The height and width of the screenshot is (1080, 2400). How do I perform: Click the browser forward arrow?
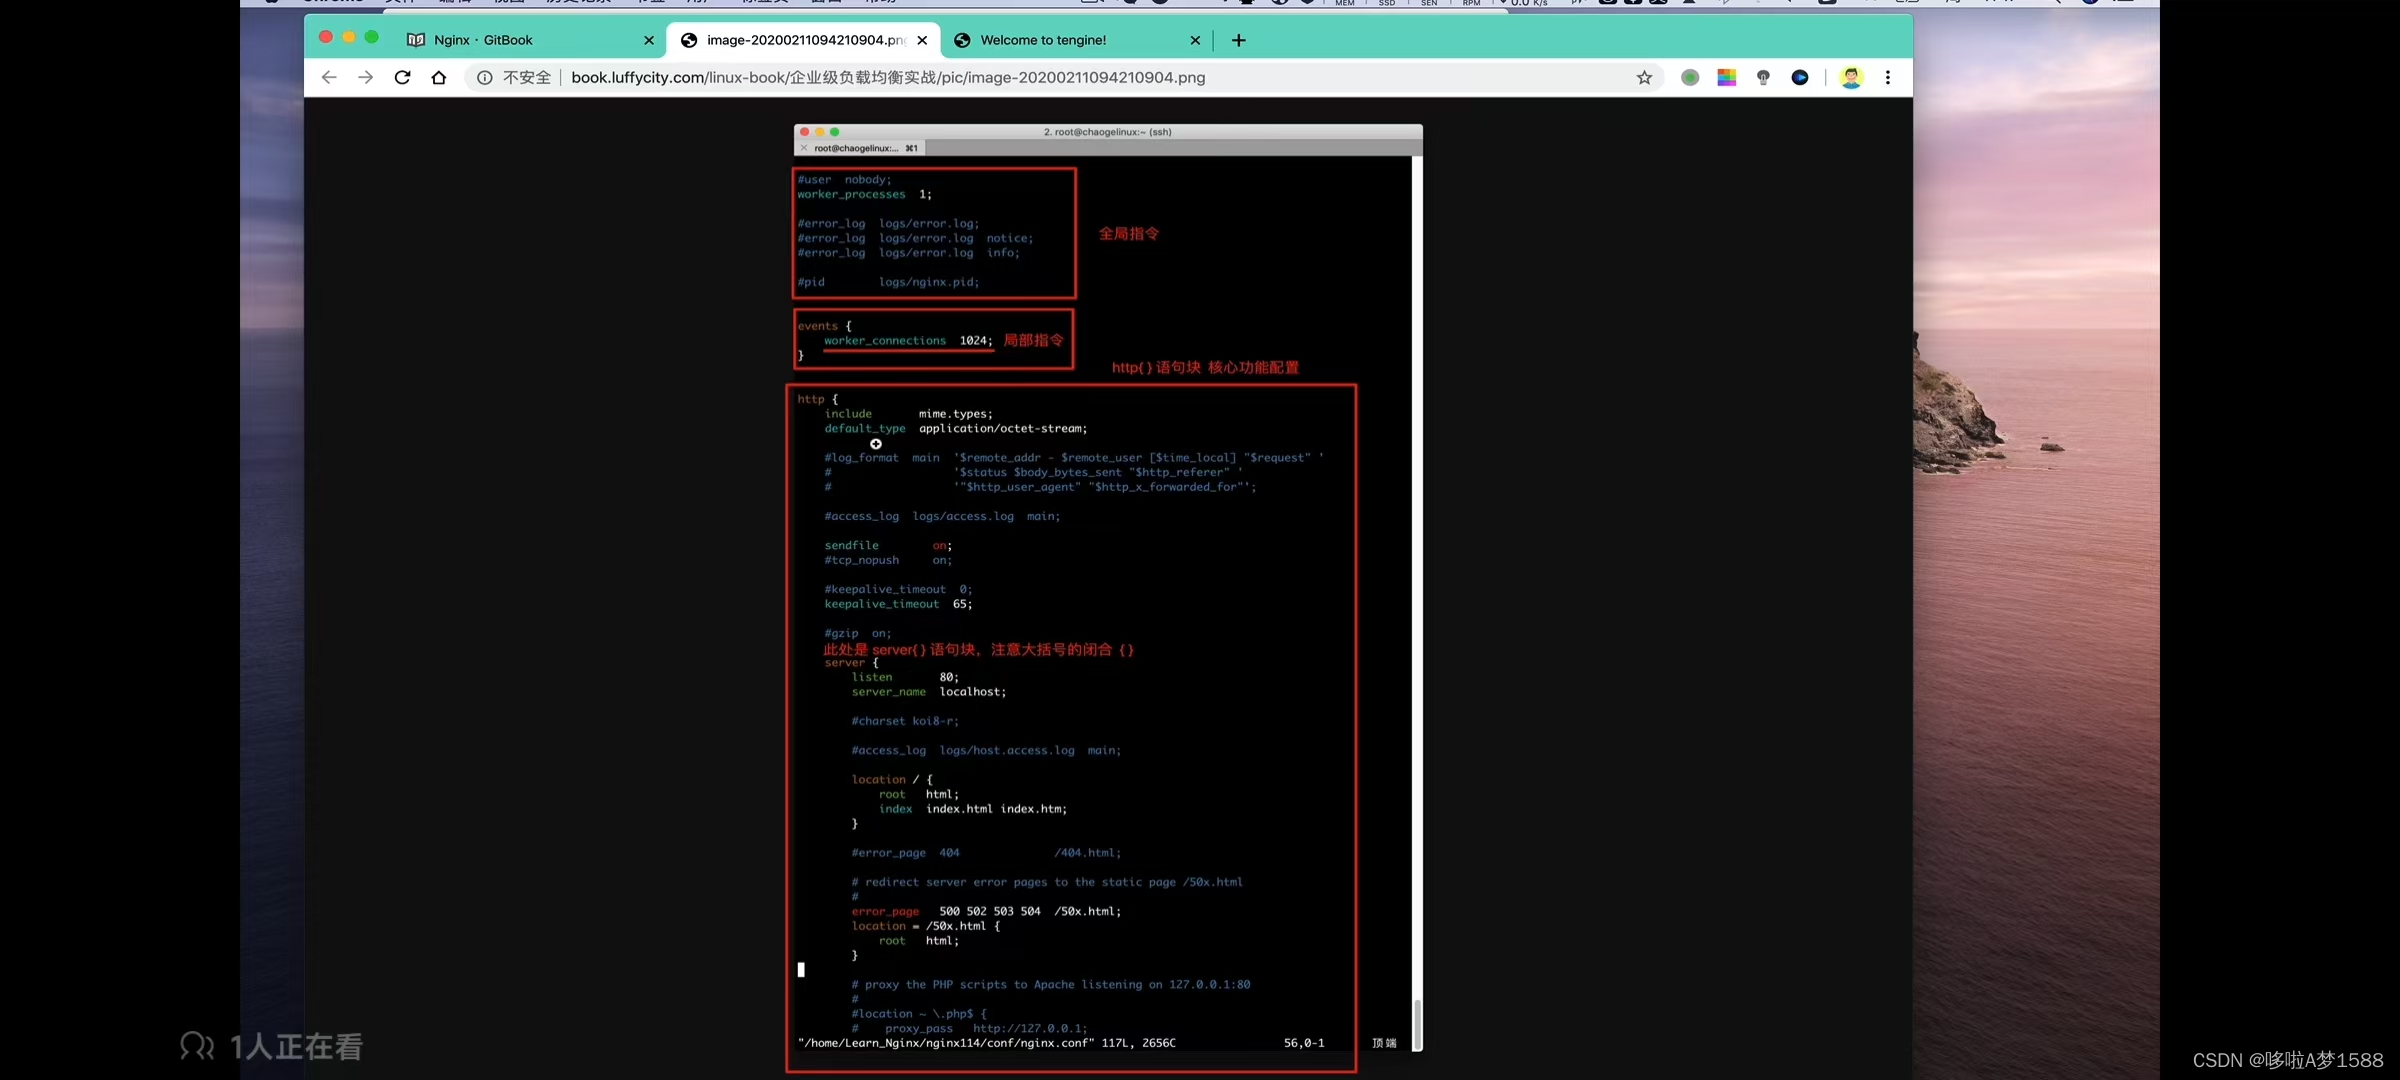tap(365, 77)
